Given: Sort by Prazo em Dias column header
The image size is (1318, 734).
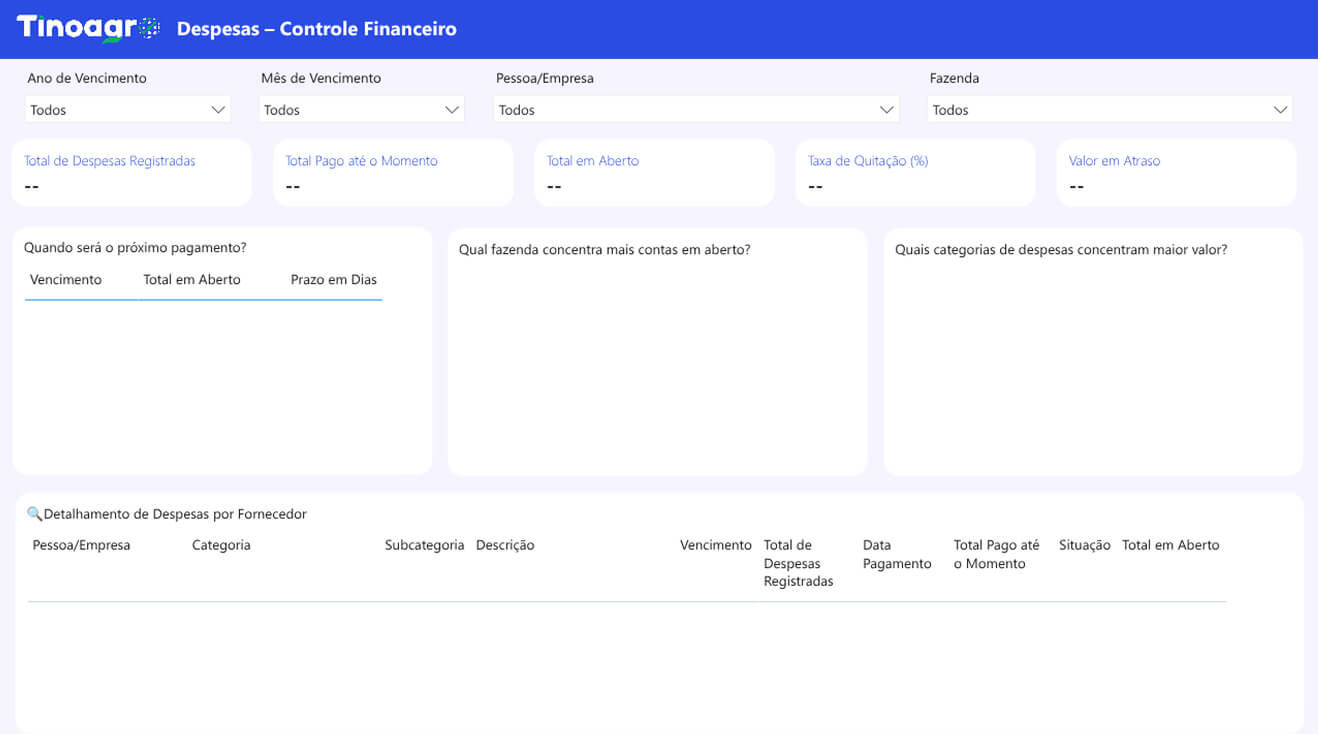Looking at the screenshot, I should click(333, 280).
